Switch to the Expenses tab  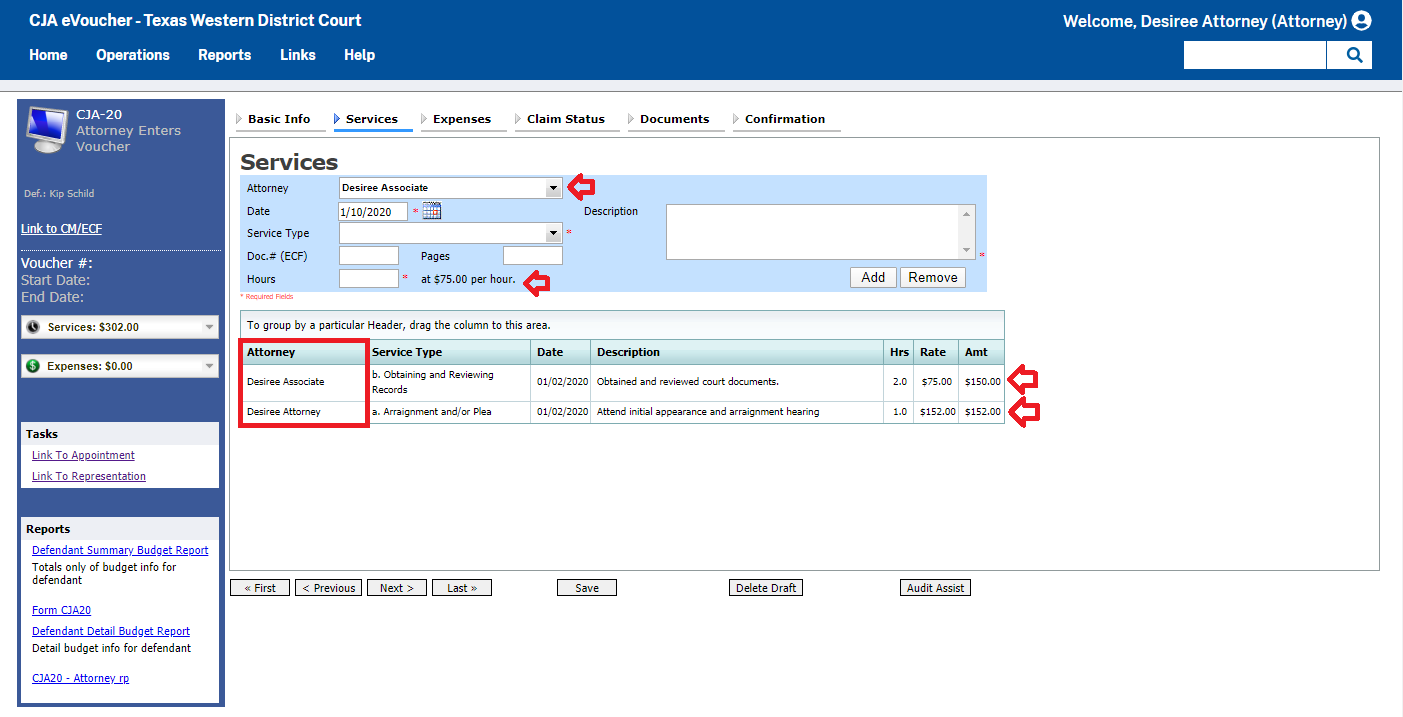click(461, 119)
